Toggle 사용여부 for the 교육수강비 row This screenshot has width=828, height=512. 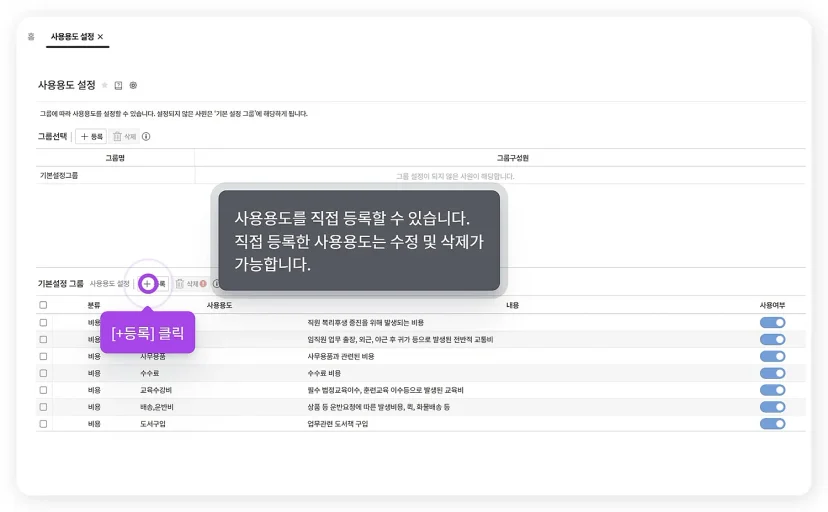click(x=772, y=390)
